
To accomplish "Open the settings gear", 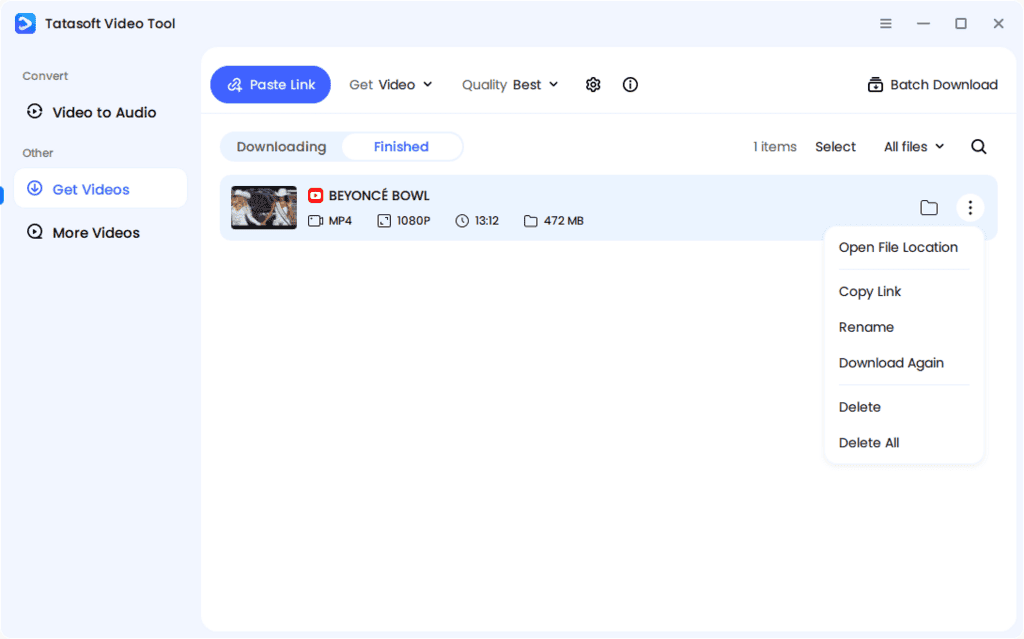I will (593, 85).
